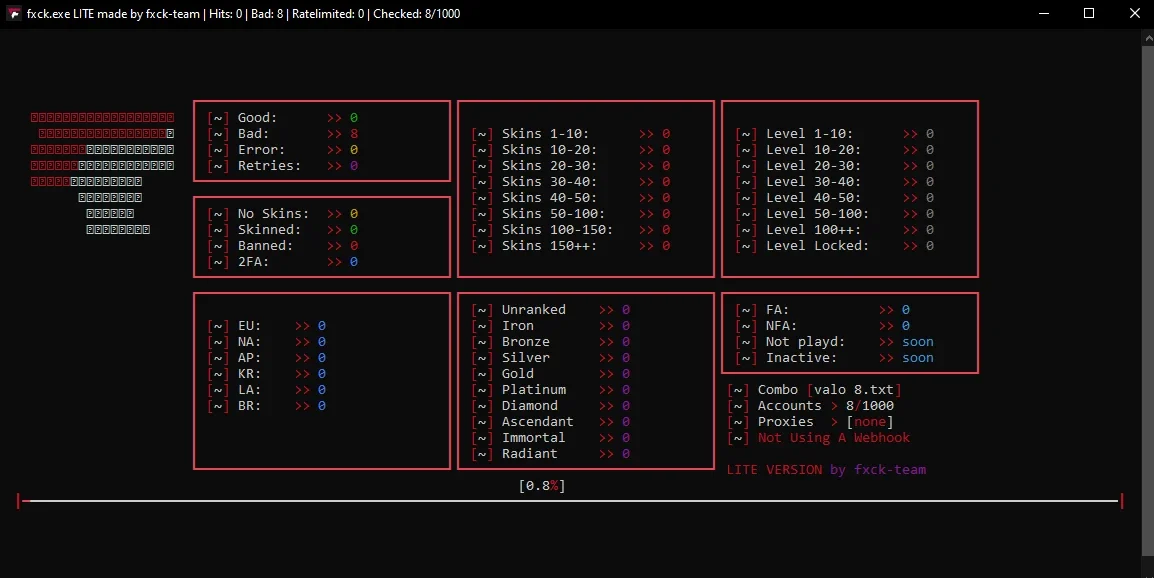Click the 'Ascendant' rank line
This screenshot has width=1154, height=578.
point(551,422)
